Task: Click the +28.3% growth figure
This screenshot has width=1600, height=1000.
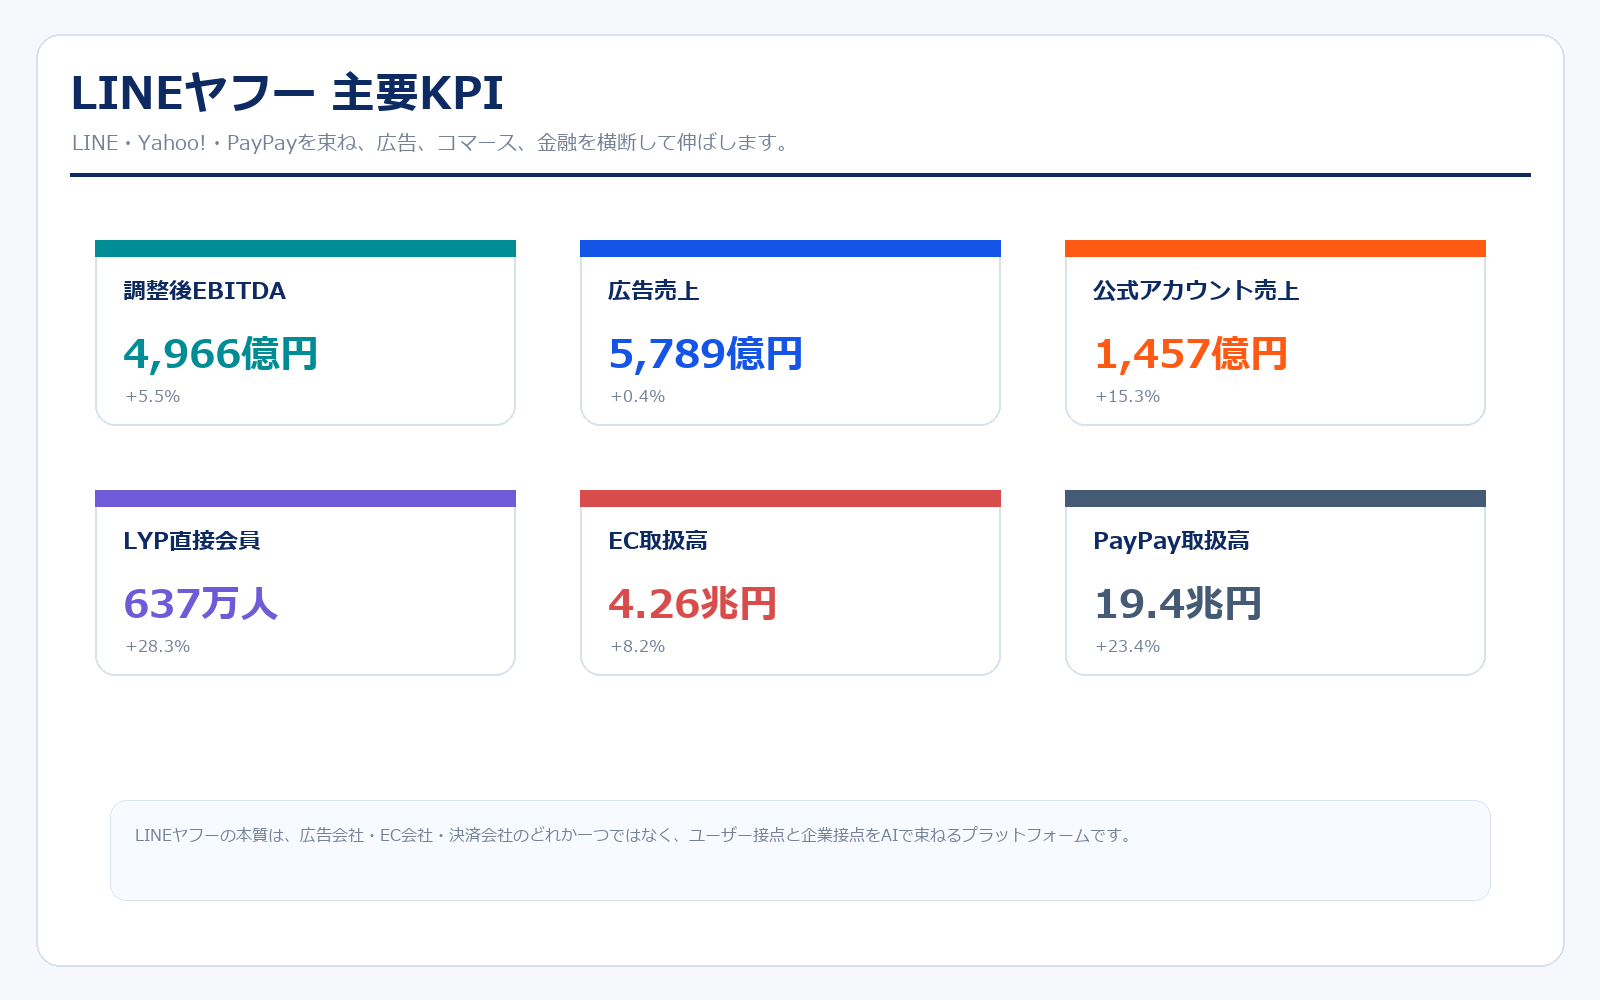Action: click(158, 646)
